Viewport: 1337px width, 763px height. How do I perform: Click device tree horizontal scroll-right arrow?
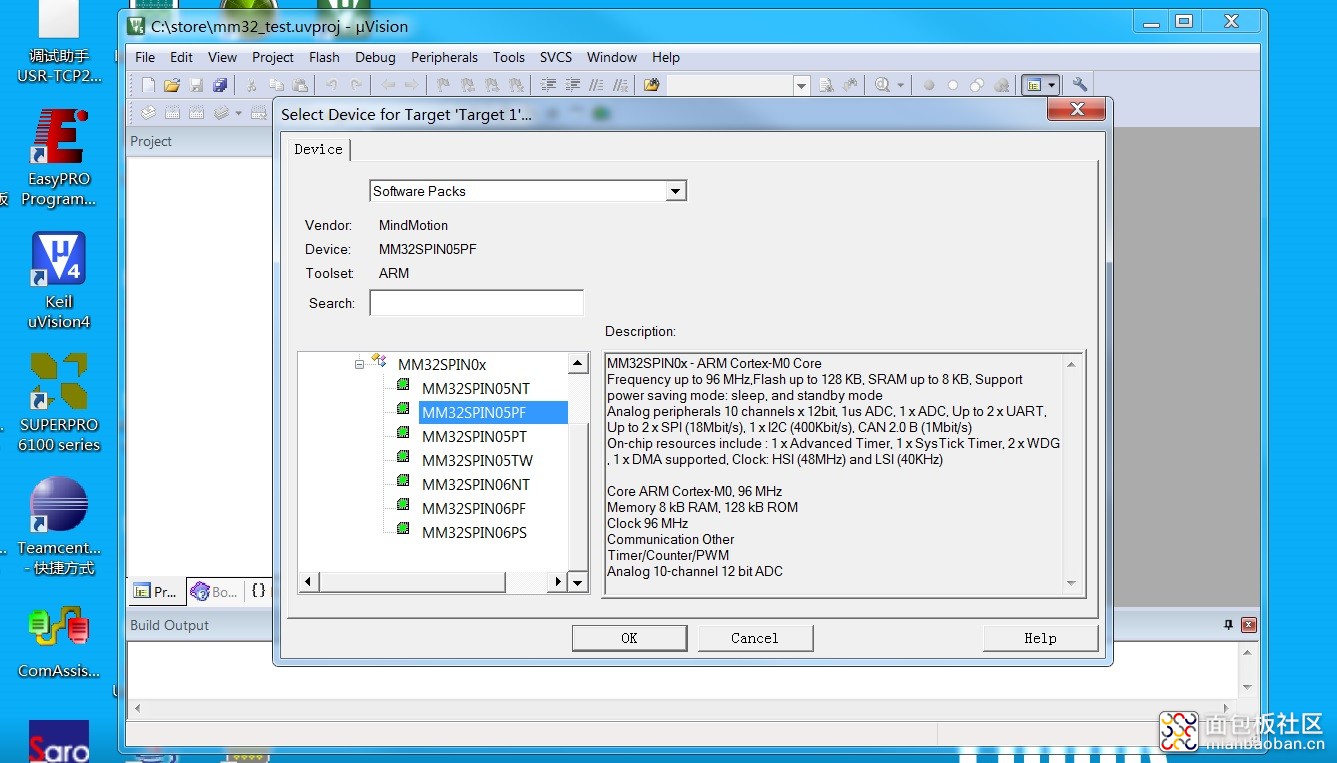(557, 581)
